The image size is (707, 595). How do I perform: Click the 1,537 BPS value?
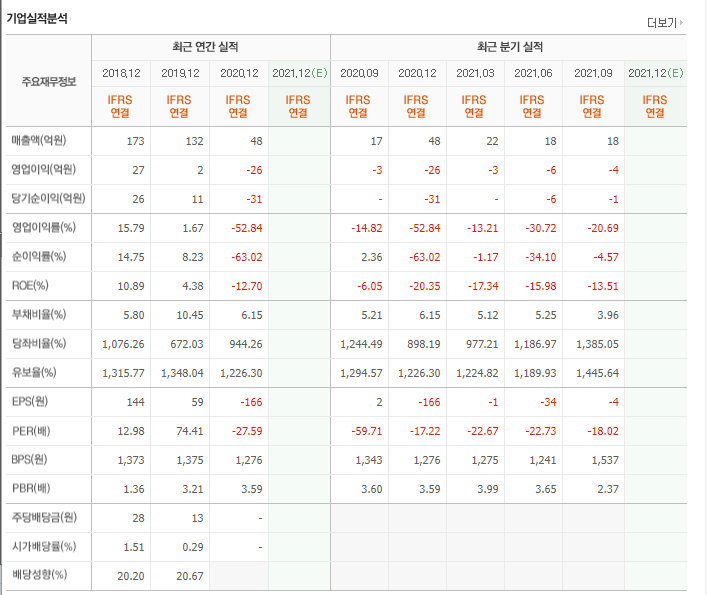click(x=605, y=460)
